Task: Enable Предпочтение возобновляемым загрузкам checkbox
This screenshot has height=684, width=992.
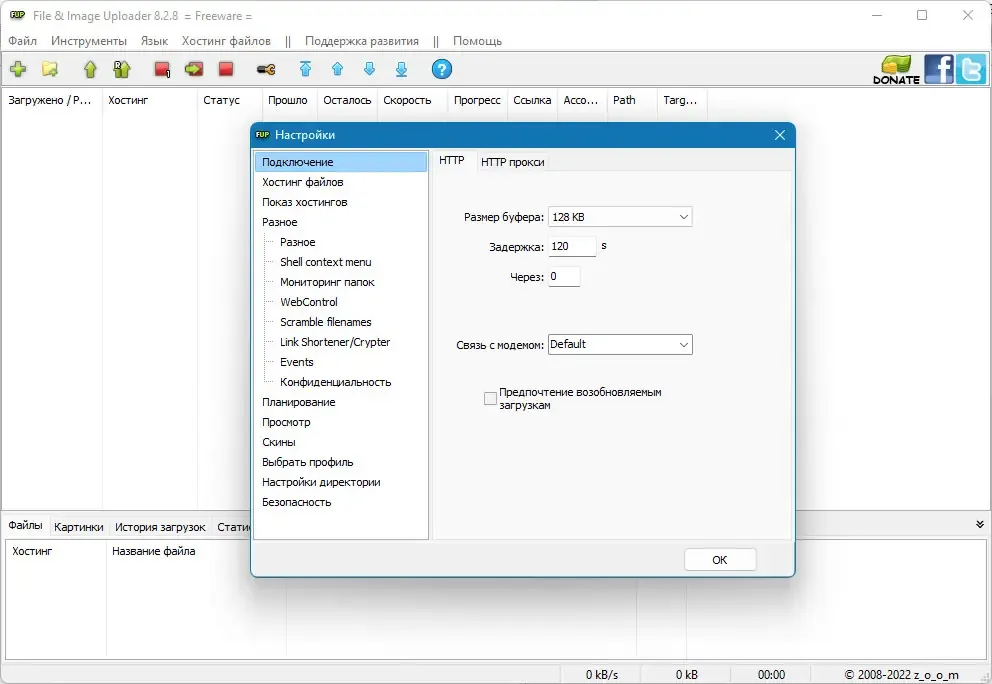Action: (x=490, y=399)
